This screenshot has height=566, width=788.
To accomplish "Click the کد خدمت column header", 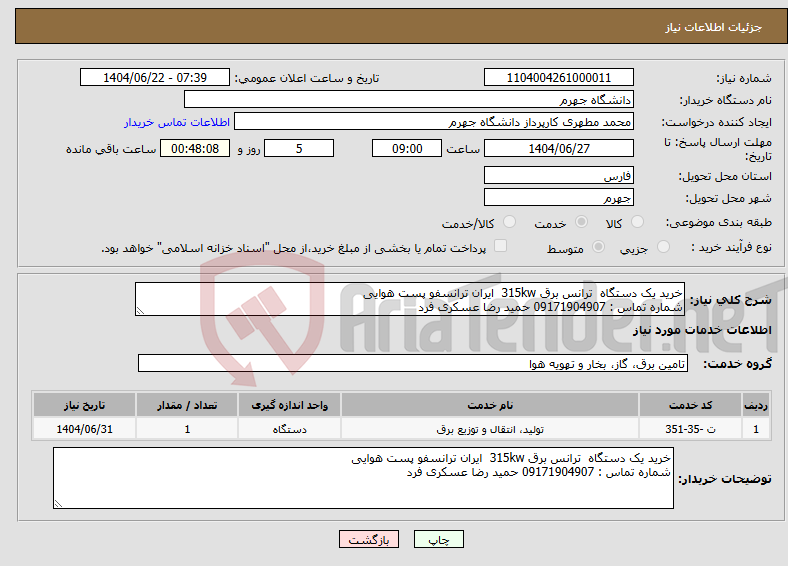I will tap(691, 405).
